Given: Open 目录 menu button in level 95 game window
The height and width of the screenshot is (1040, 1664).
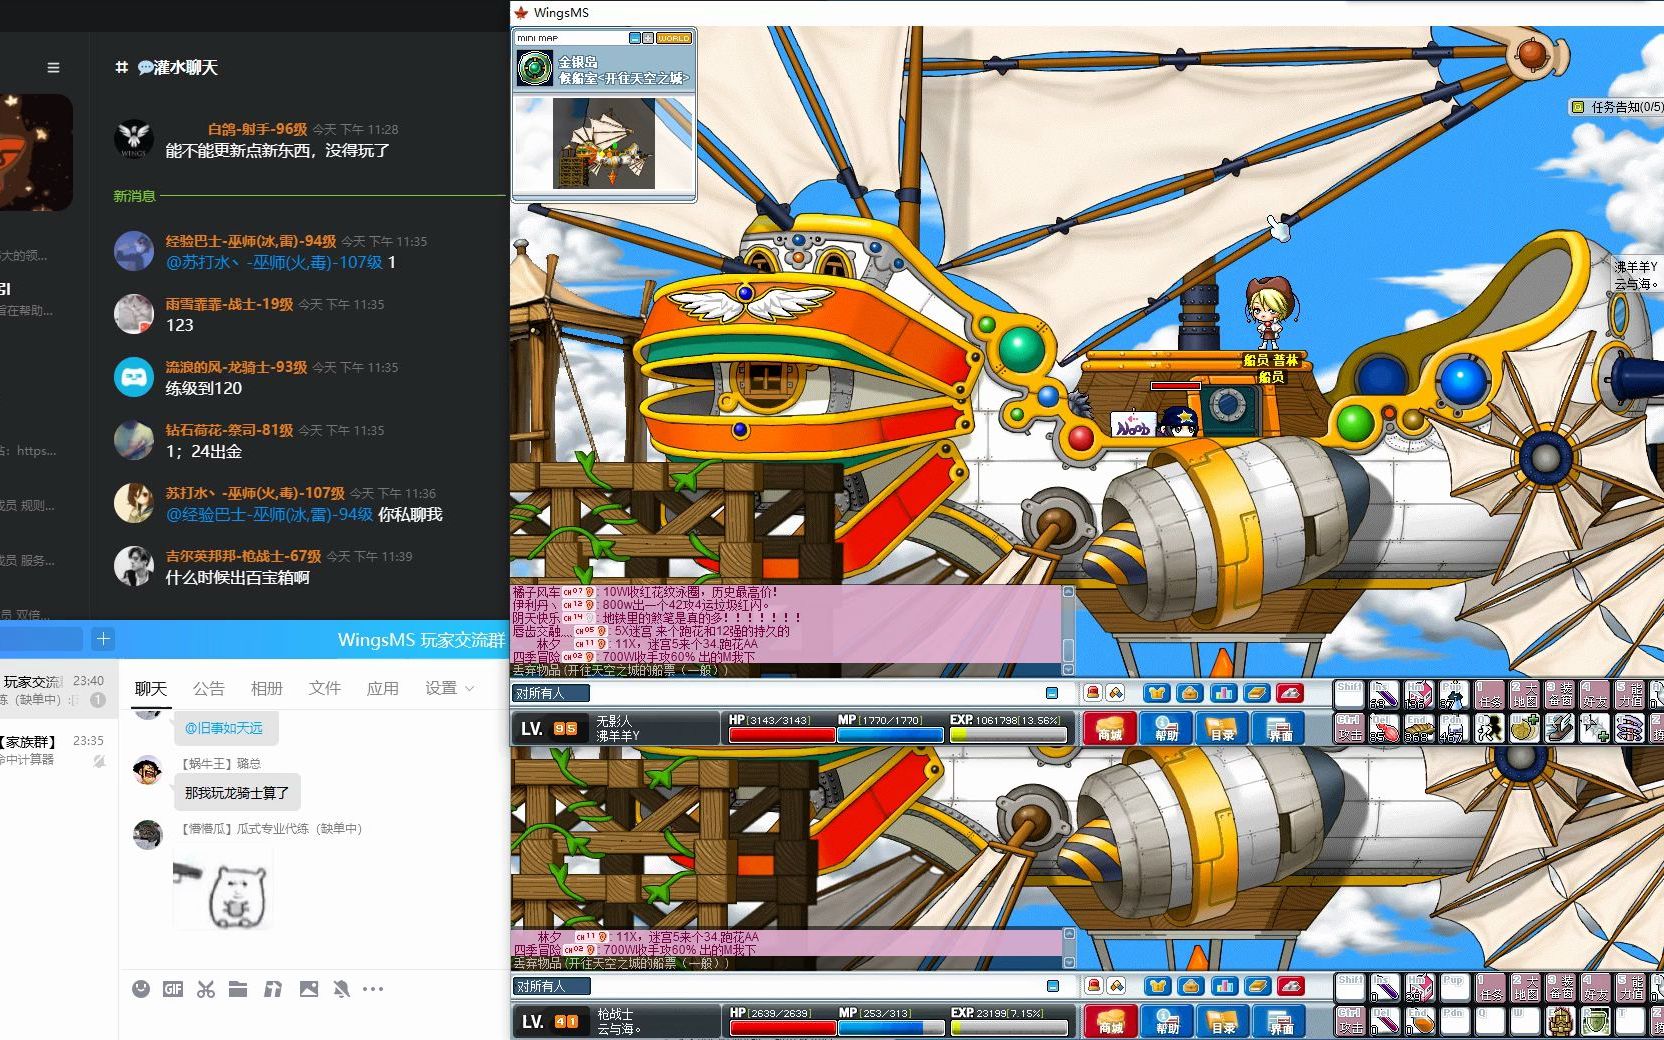Looking at the screenshot, I should pos(1223,728).
